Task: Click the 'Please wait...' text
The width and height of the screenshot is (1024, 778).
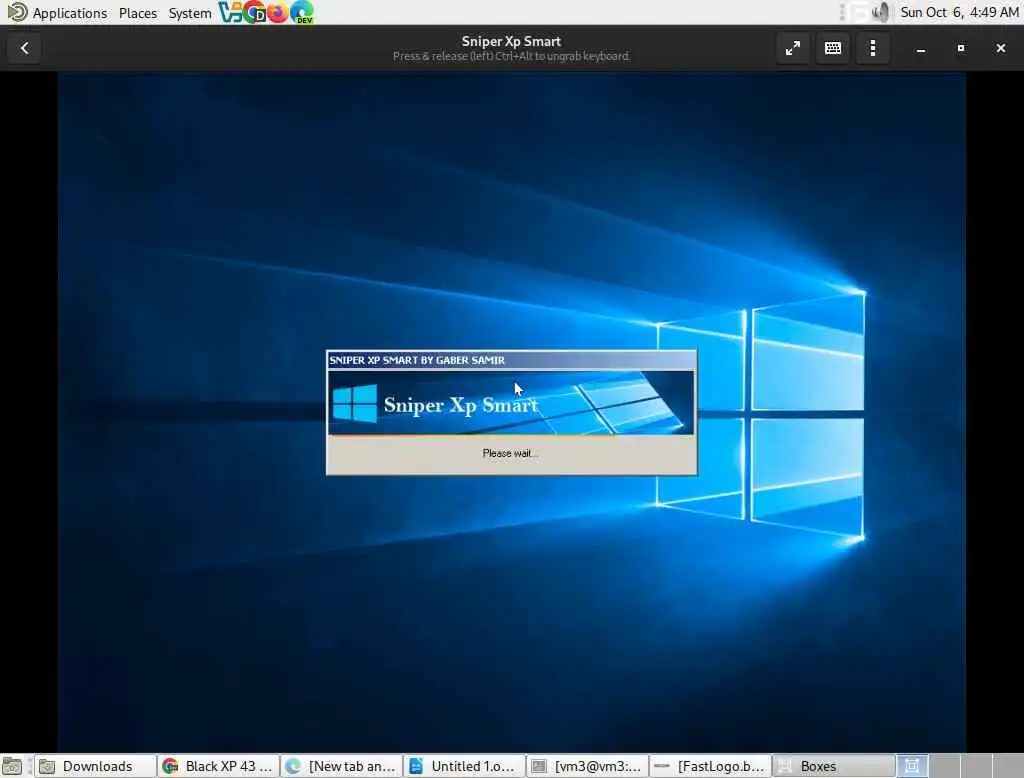Action: (510, 453)
